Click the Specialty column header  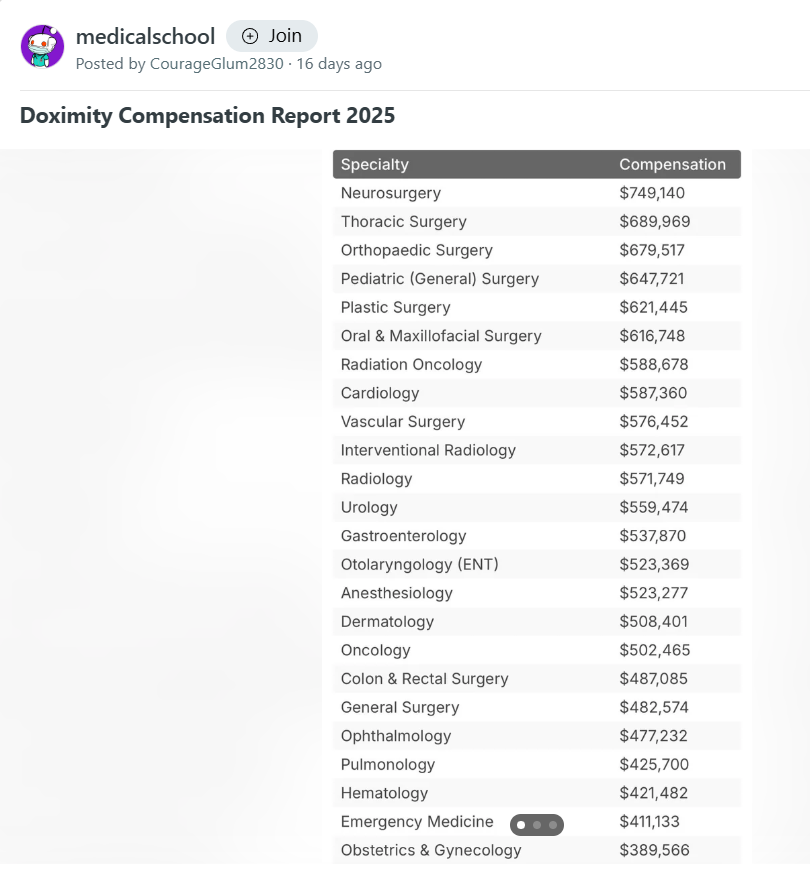[375, 165]
